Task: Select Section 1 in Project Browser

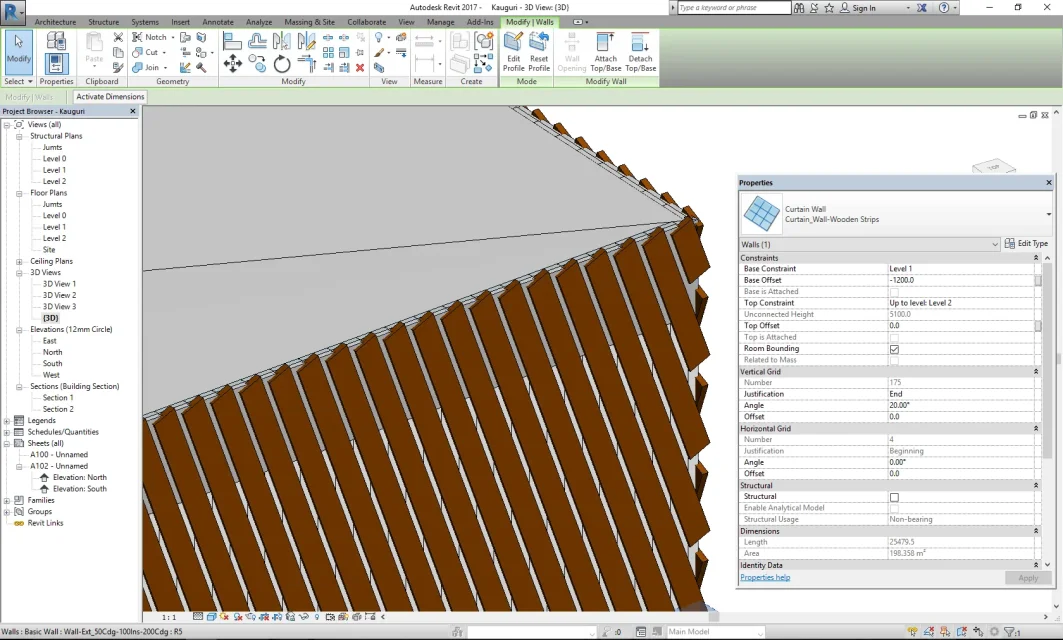Action: click(x=58, y=398)
